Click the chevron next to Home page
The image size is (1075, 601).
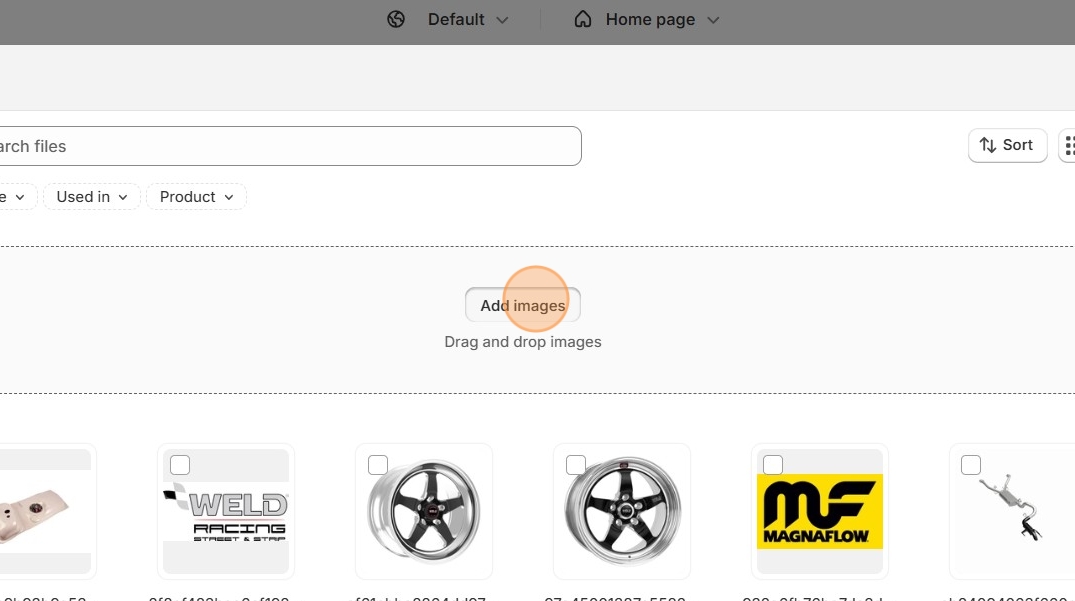tap(713, 20)
